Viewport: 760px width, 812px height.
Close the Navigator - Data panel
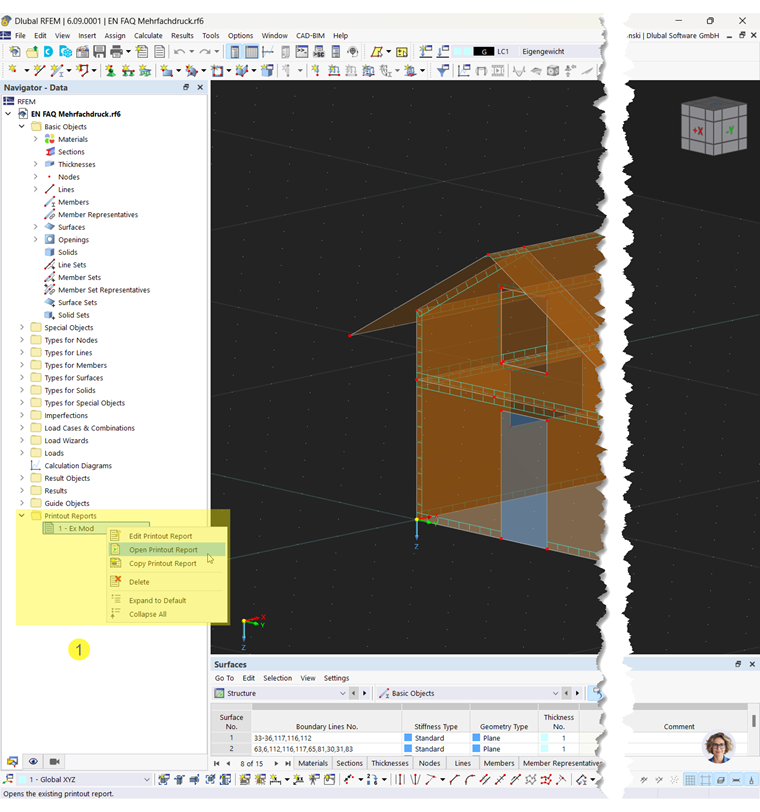(x=200, y=88)
